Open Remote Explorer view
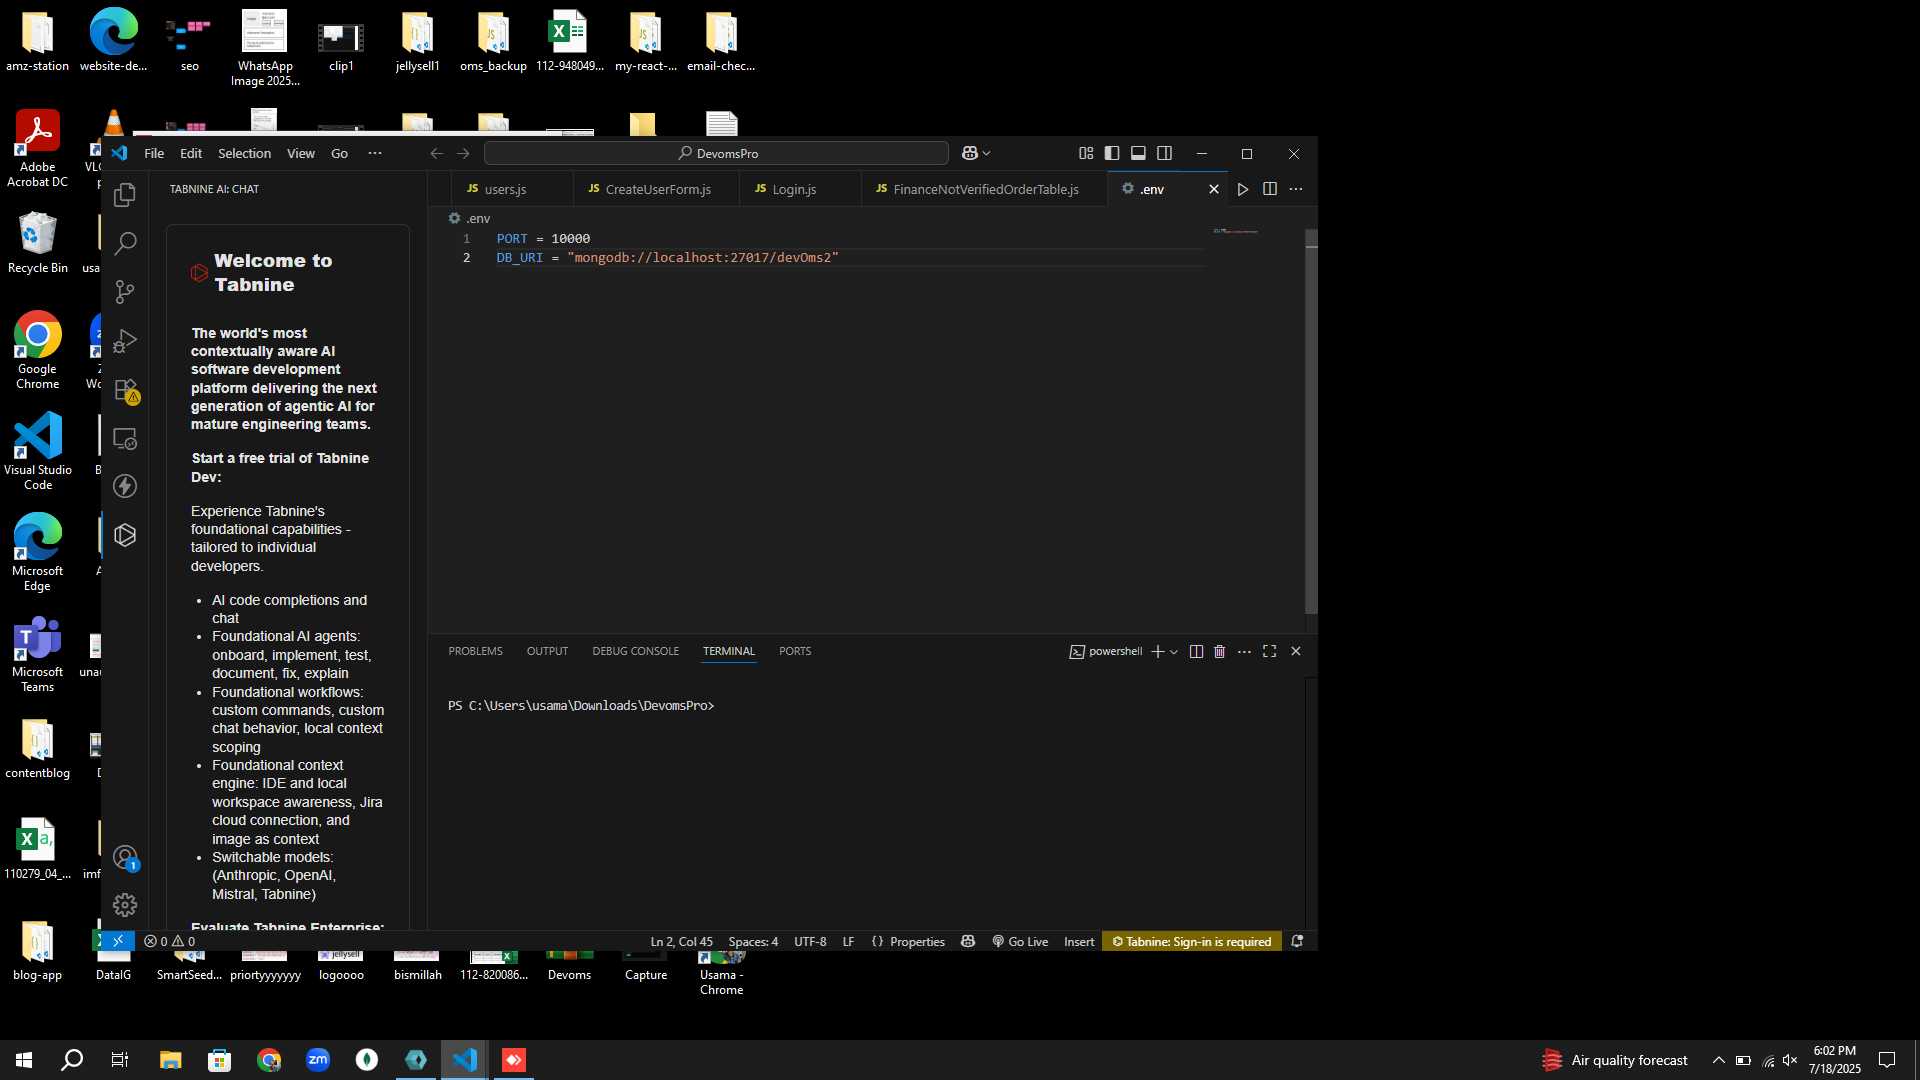 (125, 438)
